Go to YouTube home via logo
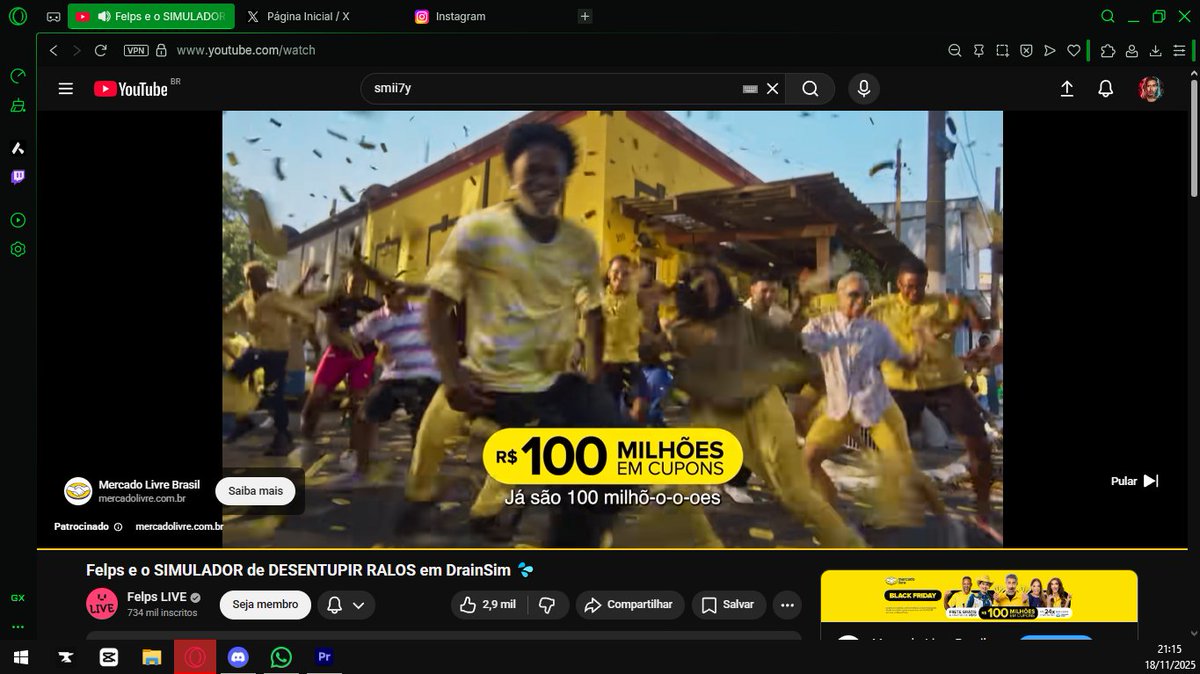 pos(131,89)
